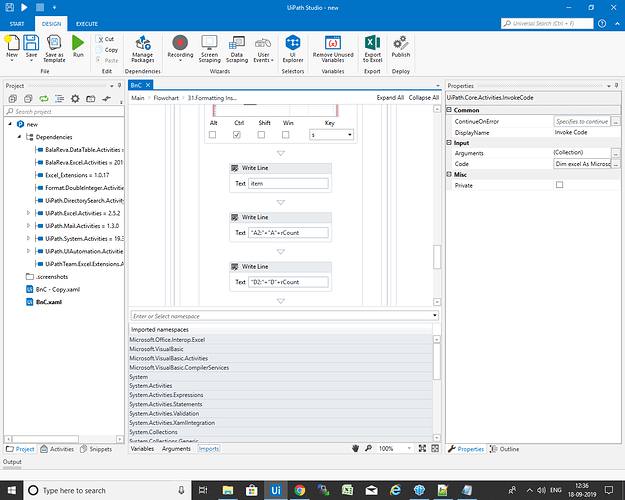
Task: Click Windows Start button
Action: tap(12, 490)
